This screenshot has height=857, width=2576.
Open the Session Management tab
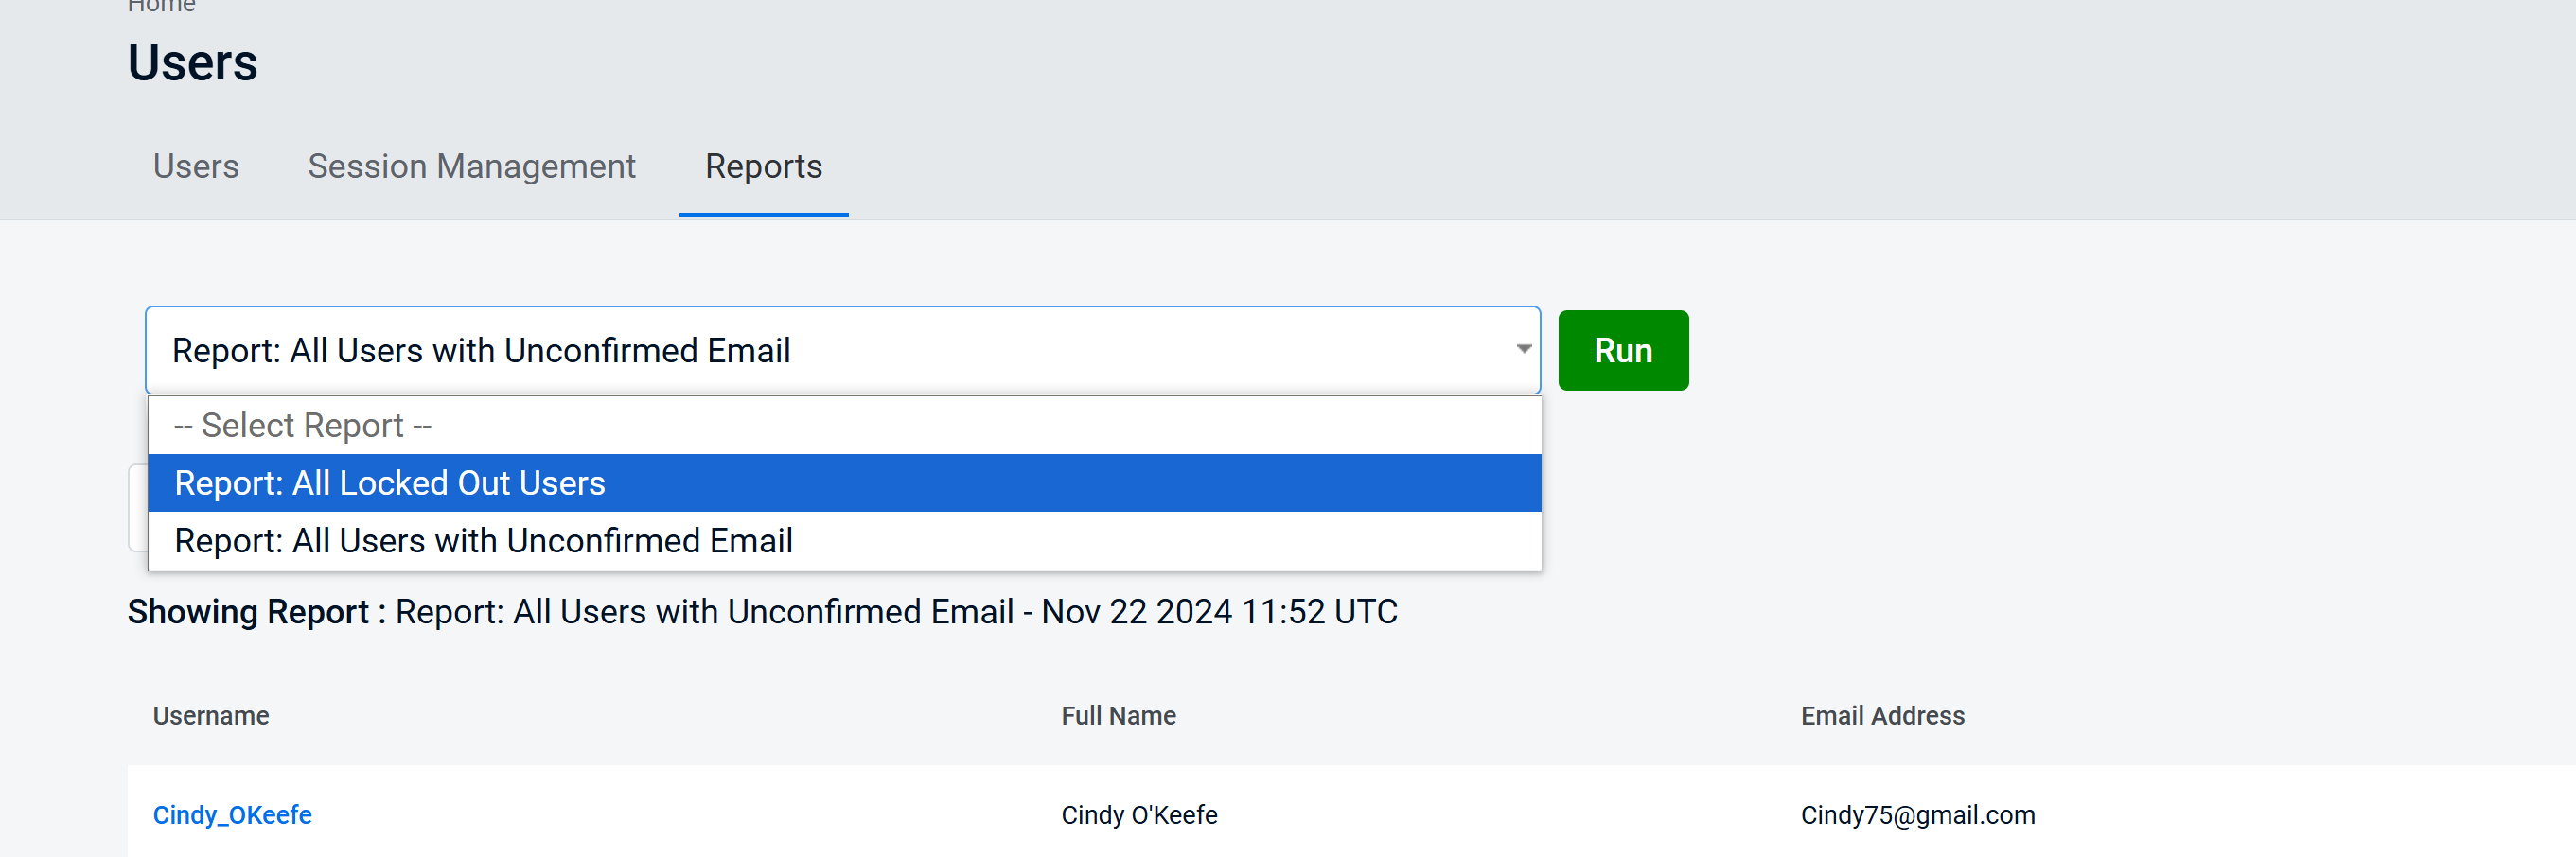coord(471,166)
